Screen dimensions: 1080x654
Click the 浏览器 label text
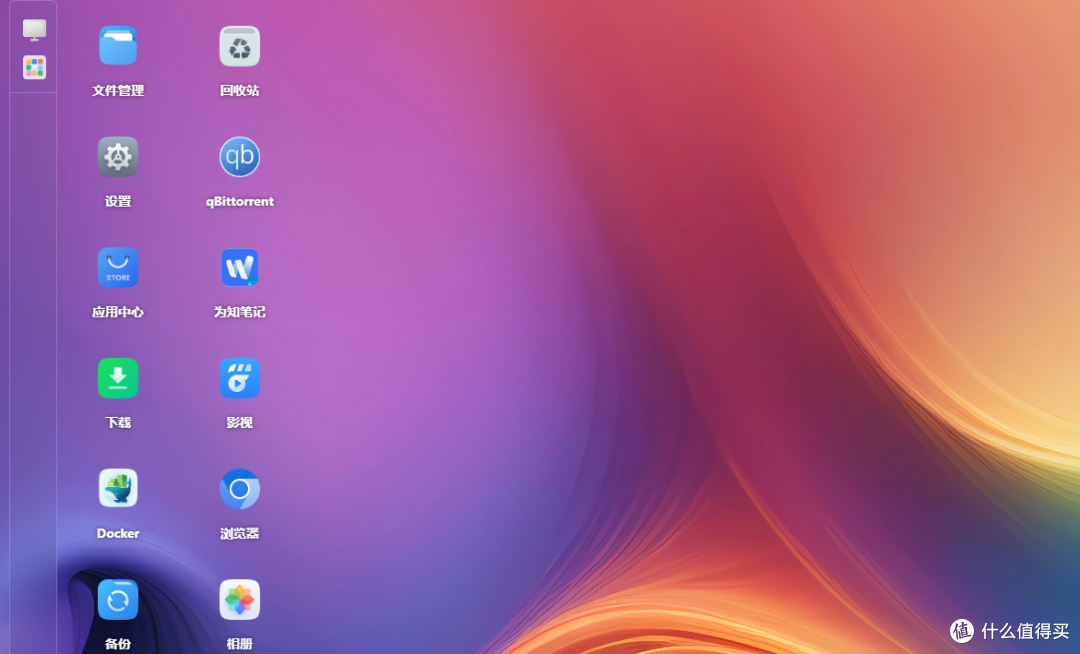point(239,534)
